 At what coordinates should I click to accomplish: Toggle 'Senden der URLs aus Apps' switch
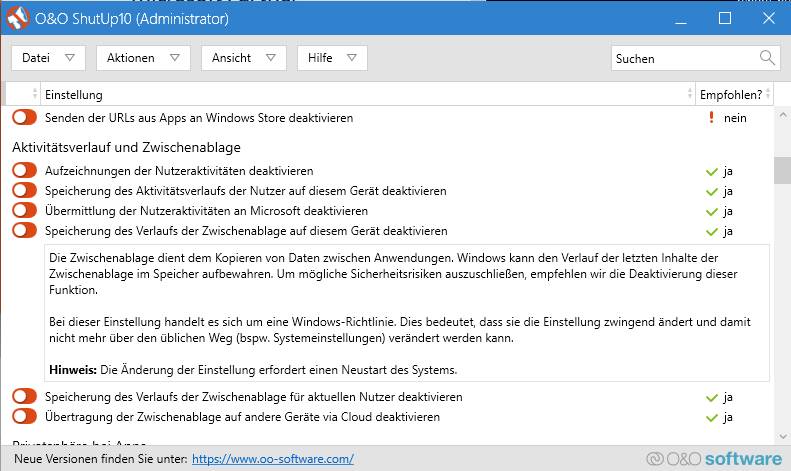coord(25,118)
